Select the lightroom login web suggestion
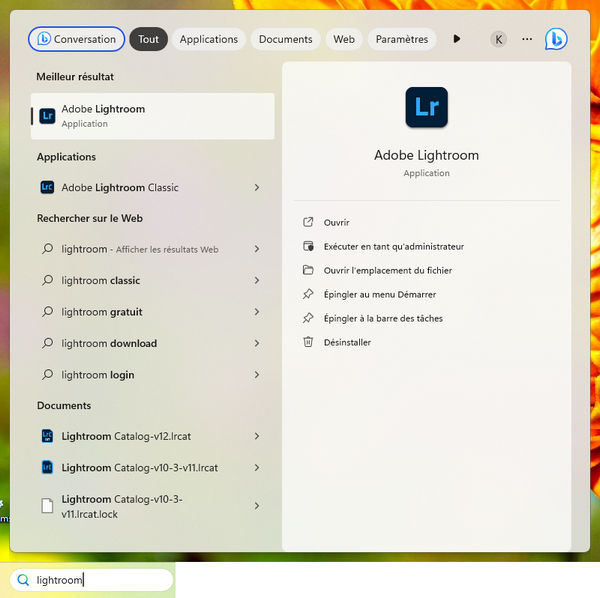This screenshot has width=600, height=598. click(x=152, y=375)
